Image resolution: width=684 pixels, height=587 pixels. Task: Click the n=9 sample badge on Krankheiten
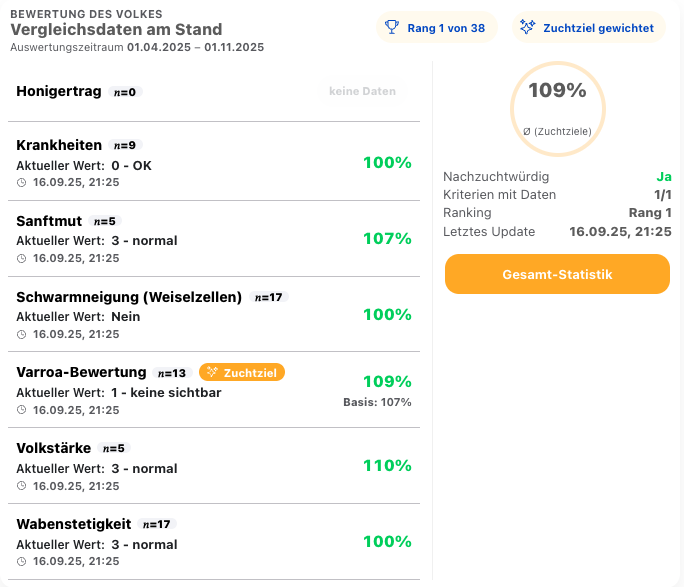123,145
